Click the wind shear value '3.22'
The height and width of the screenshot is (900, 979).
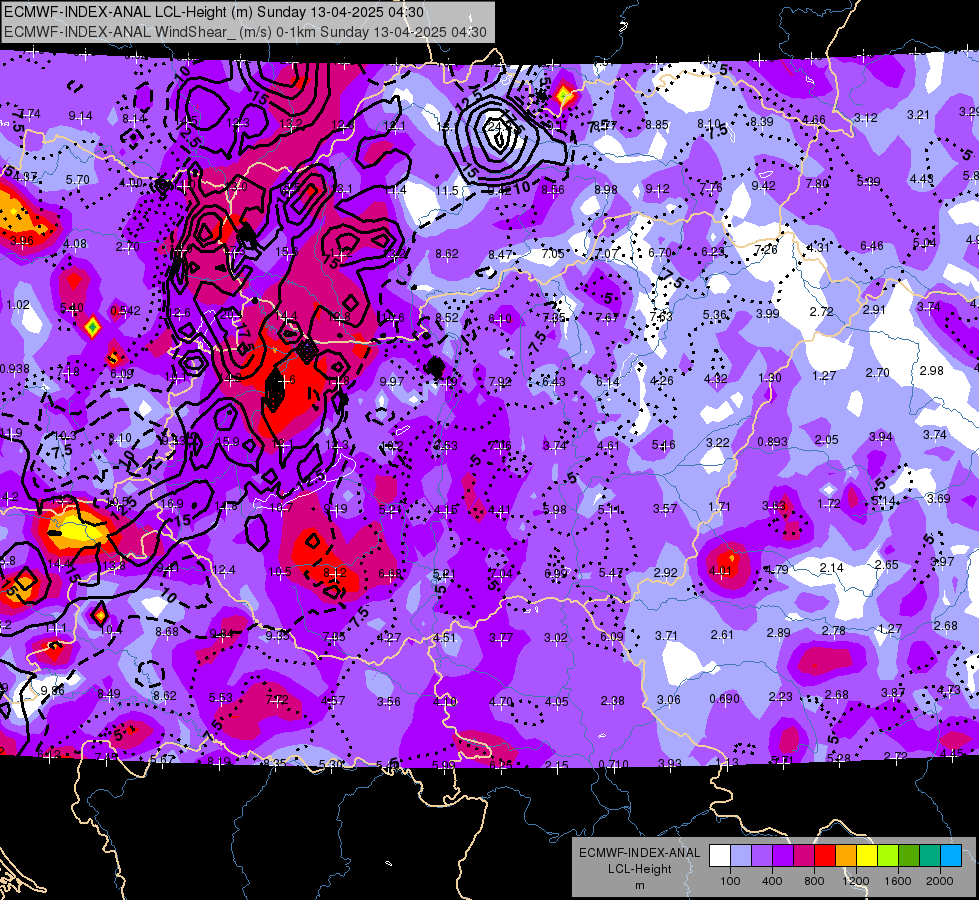[717, 442]
